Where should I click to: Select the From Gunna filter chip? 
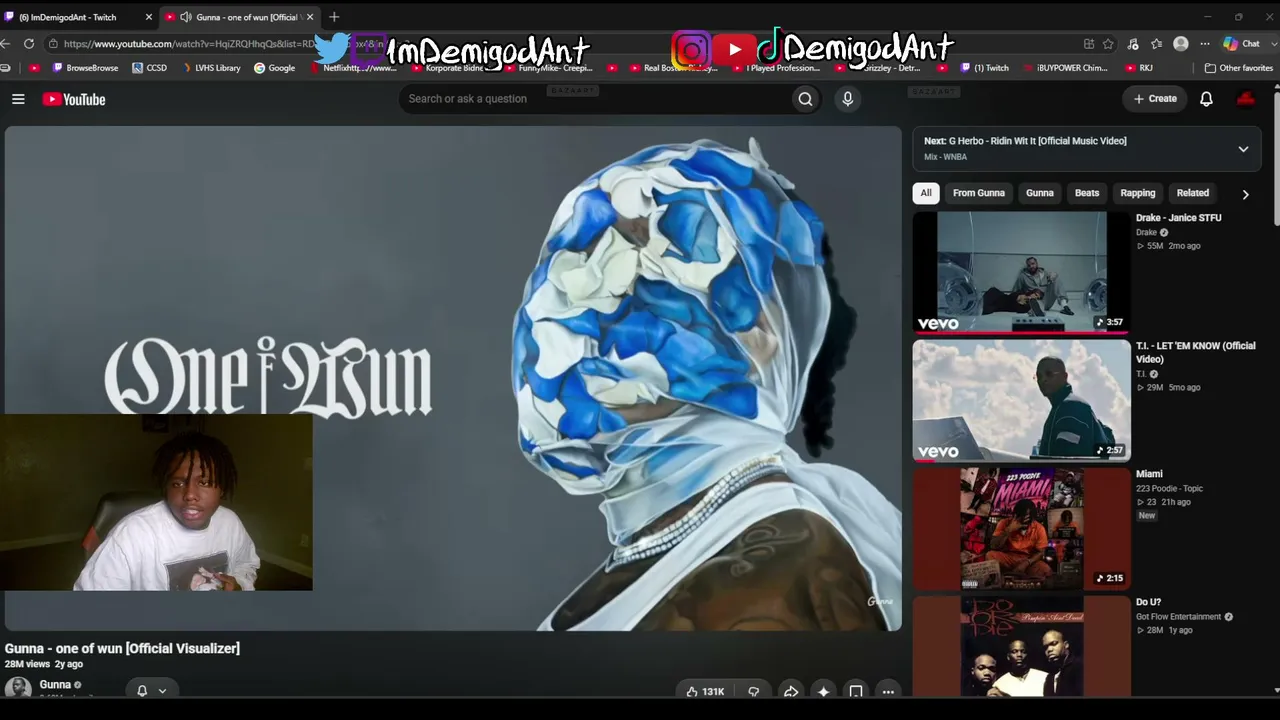[x=979, y=193]
